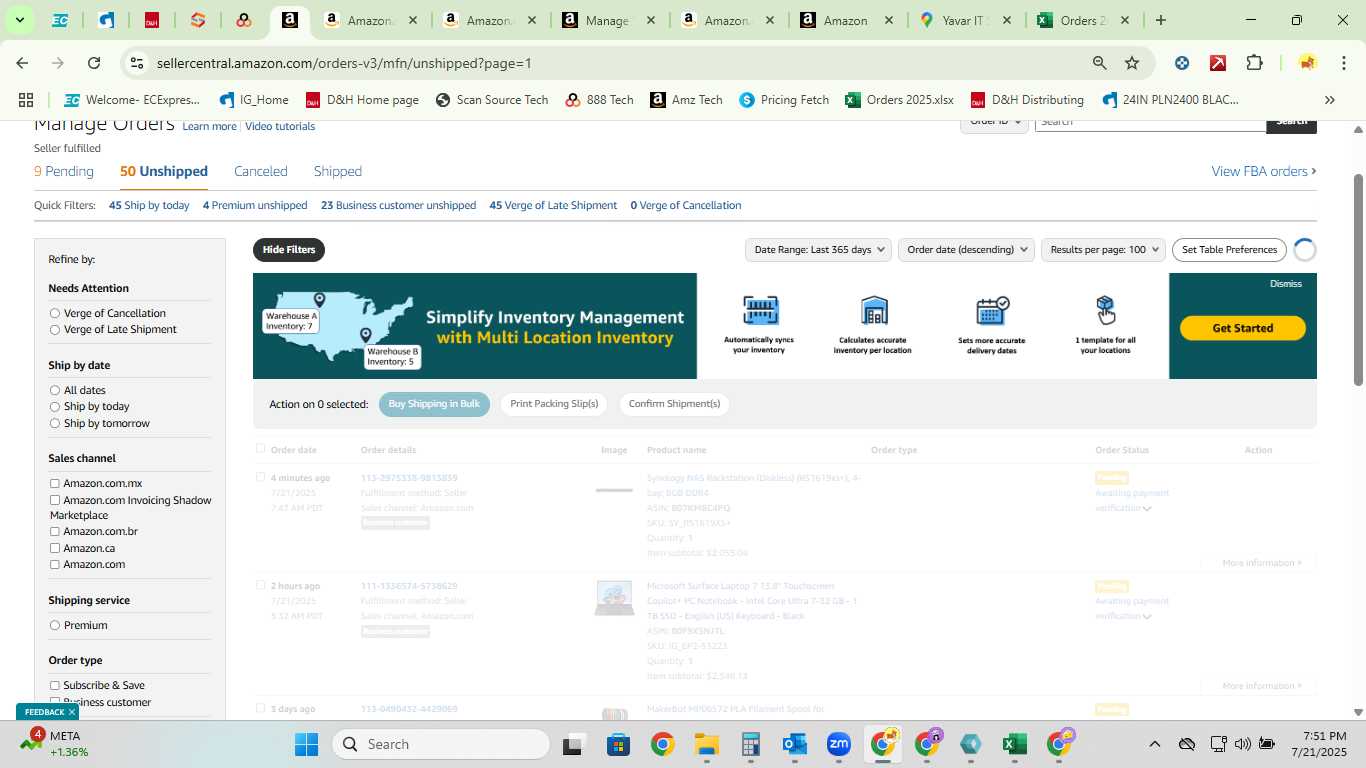Show hidden system tray icons
Viewport: 1366px width, 768px height.
tap(1154, 744)
